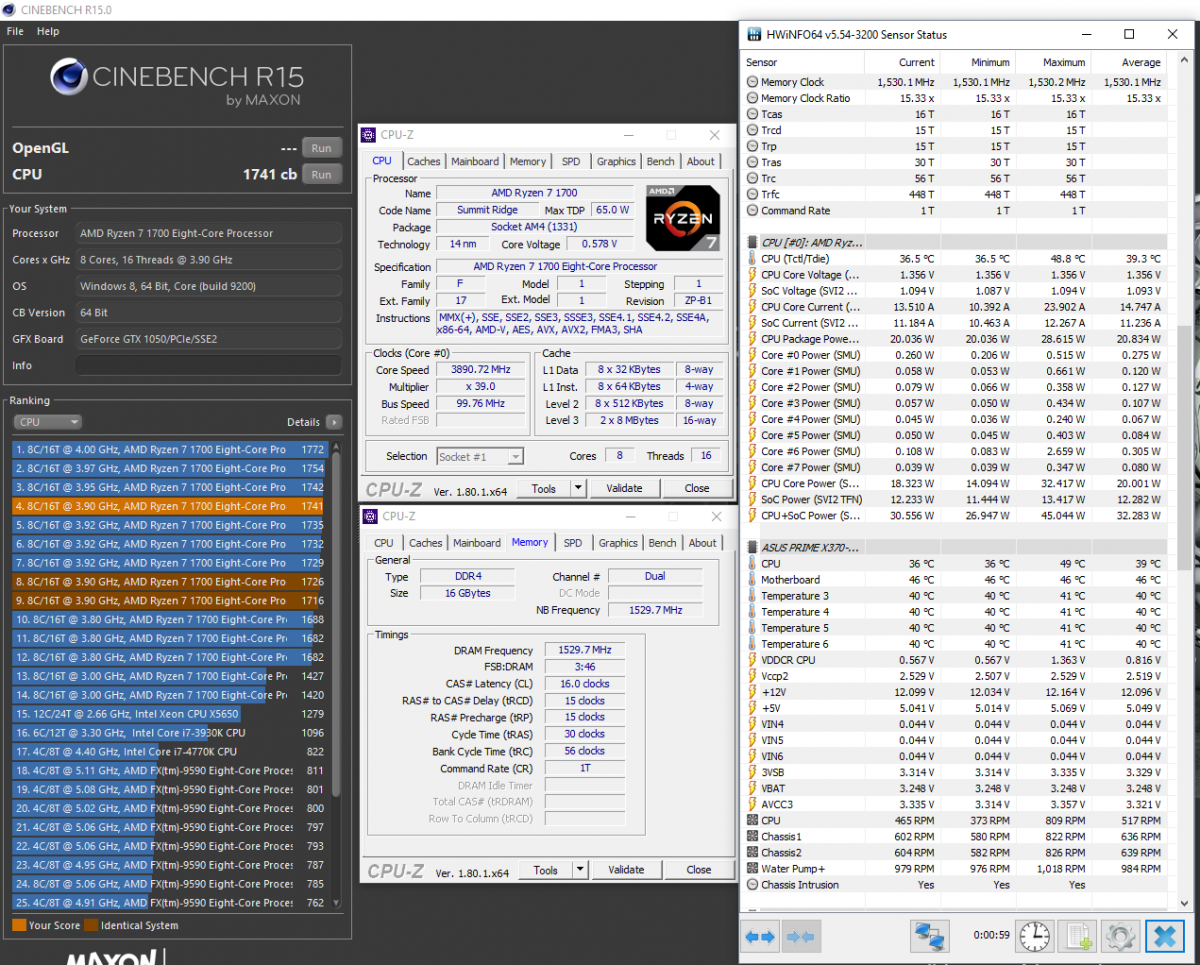The width and height of the screenshot is (1200, 965).
Task: Click the Cinebench title bar app icon
Action: pyautogui.click(x=10, y=9)
